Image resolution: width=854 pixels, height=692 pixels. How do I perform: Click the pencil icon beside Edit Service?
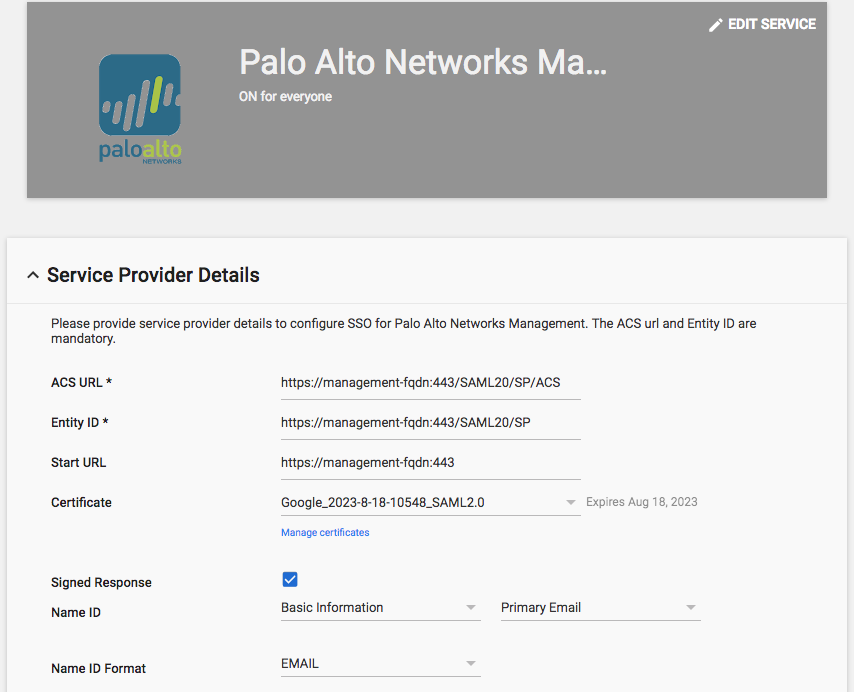715,25
